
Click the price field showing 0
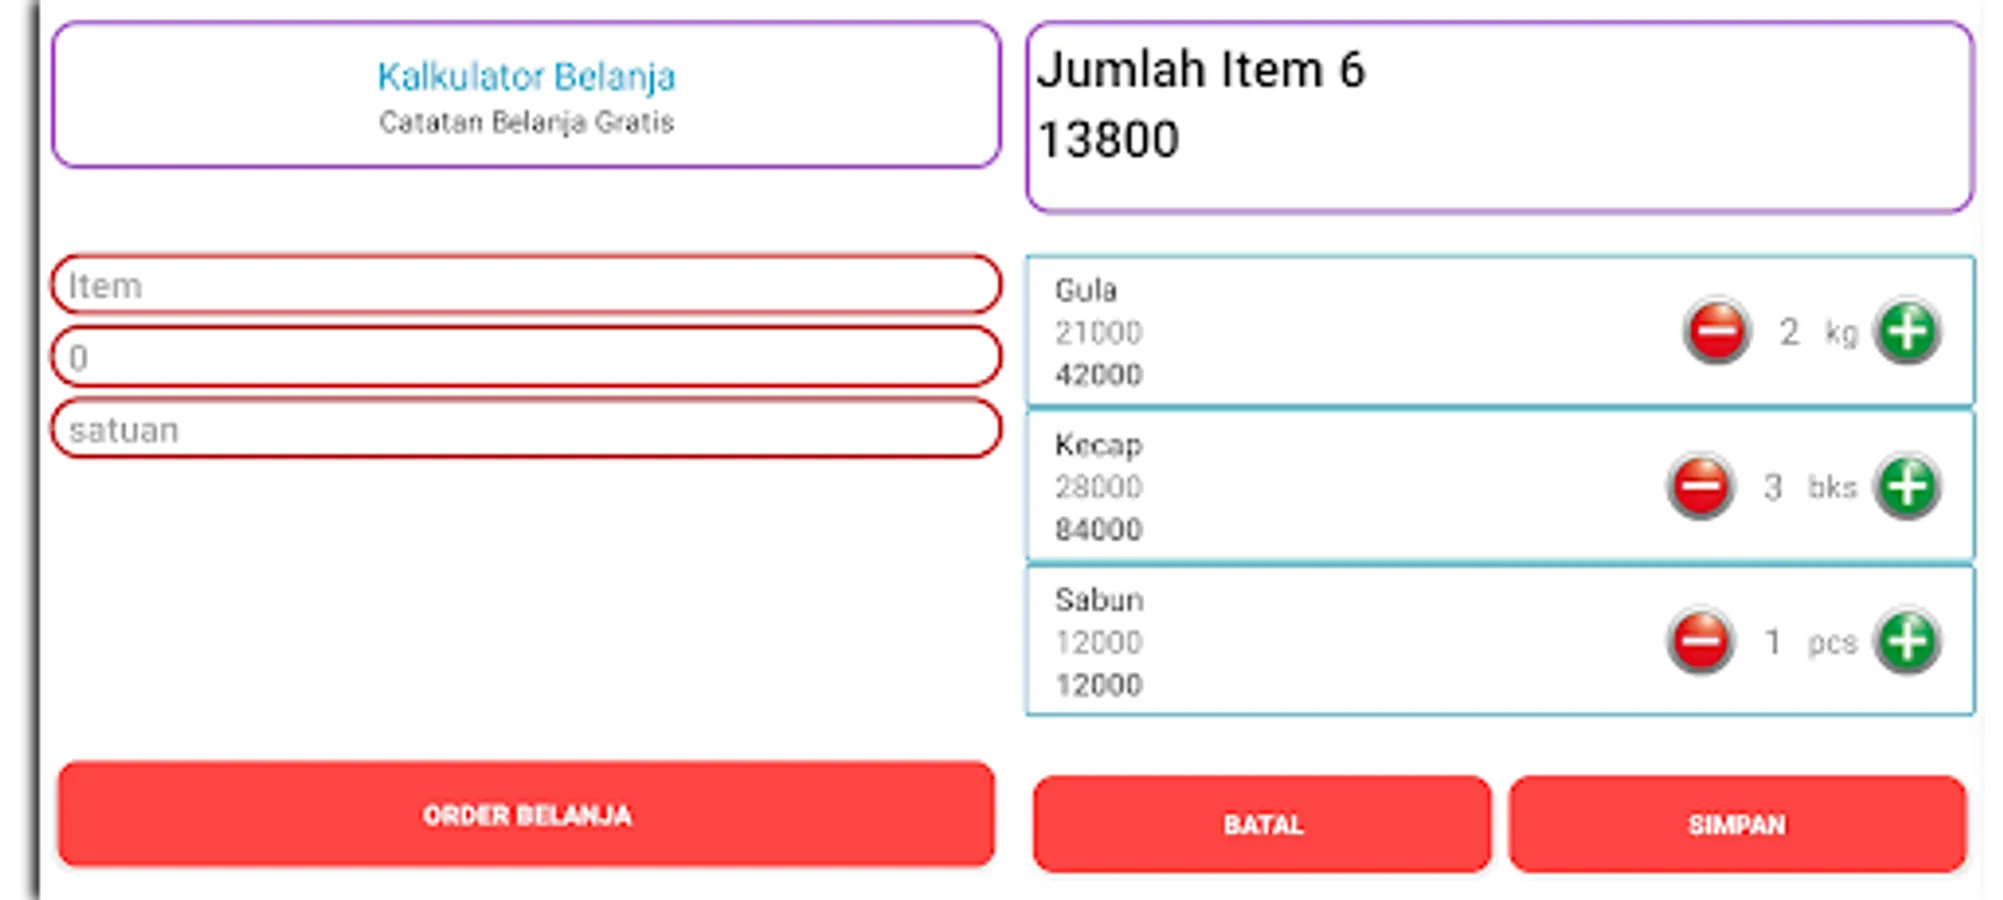526,358
